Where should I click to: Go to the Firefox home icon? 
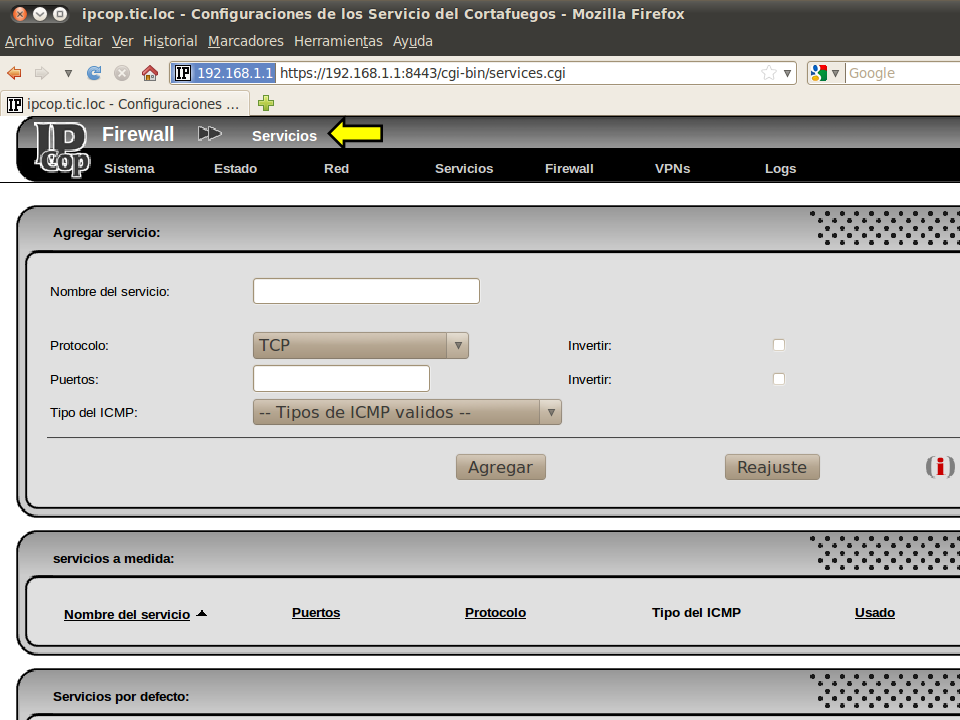[150, 73]
